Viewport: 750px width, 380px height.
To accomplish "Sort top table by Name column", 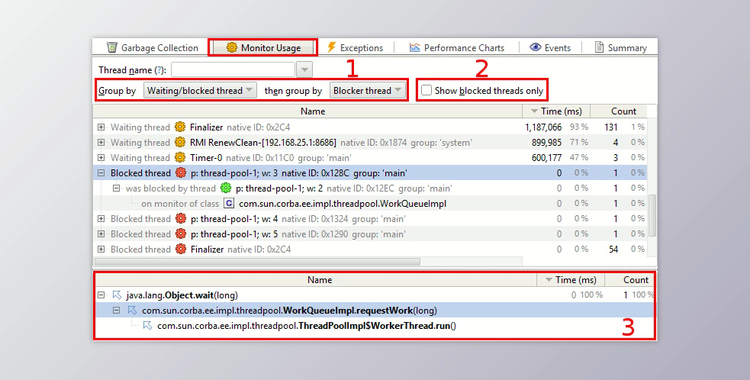I will click(313, 111).
